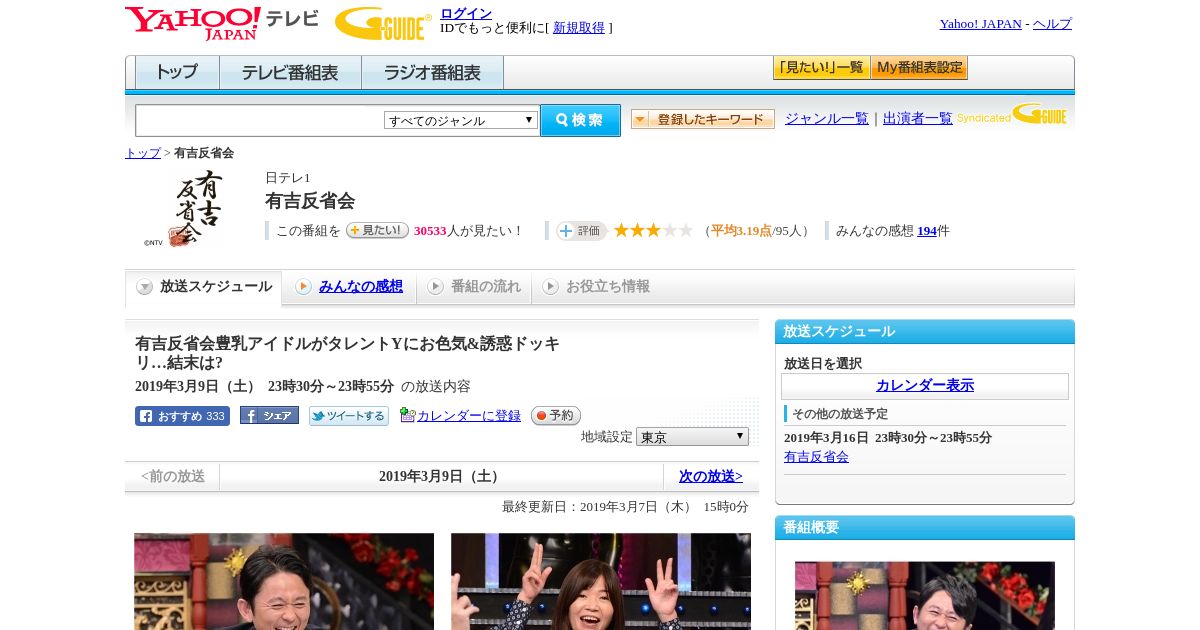The image size is (1200, 630).
Task: Select the お役立ち情報 tab
Action: [596, 287]
